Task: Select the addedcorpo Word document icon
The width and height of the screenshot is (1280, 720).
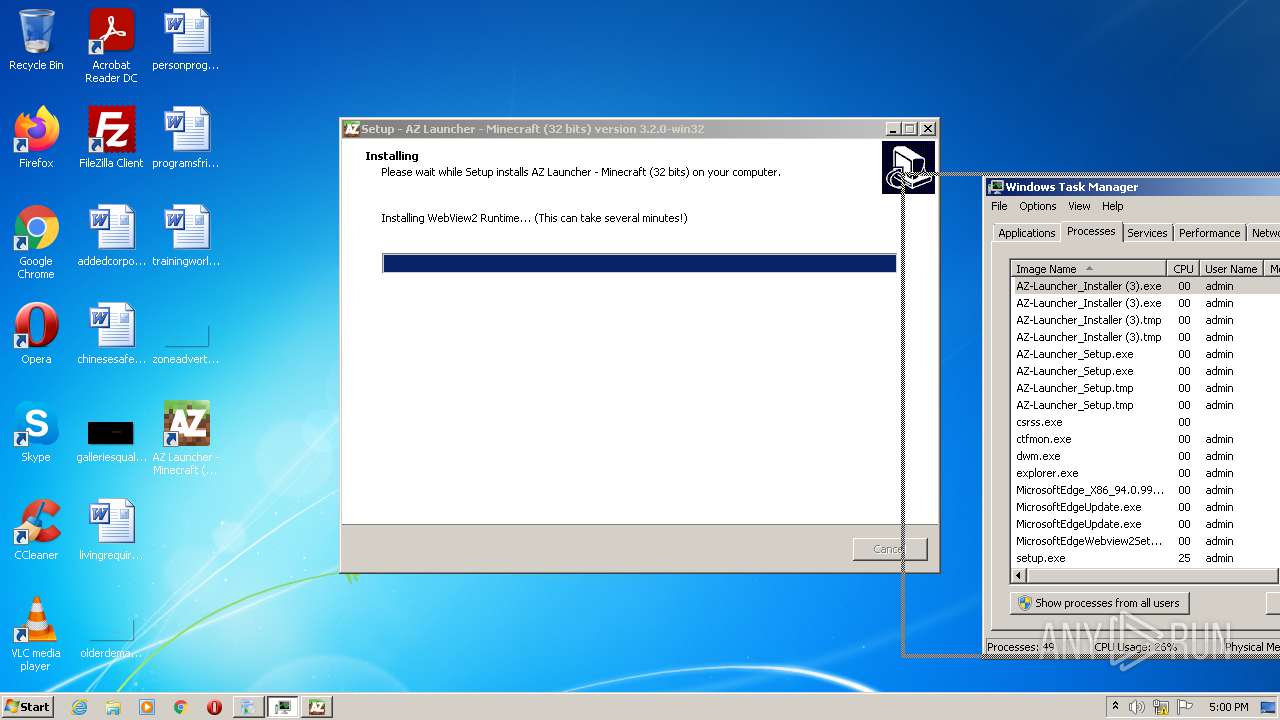Action: coord(111,236)
